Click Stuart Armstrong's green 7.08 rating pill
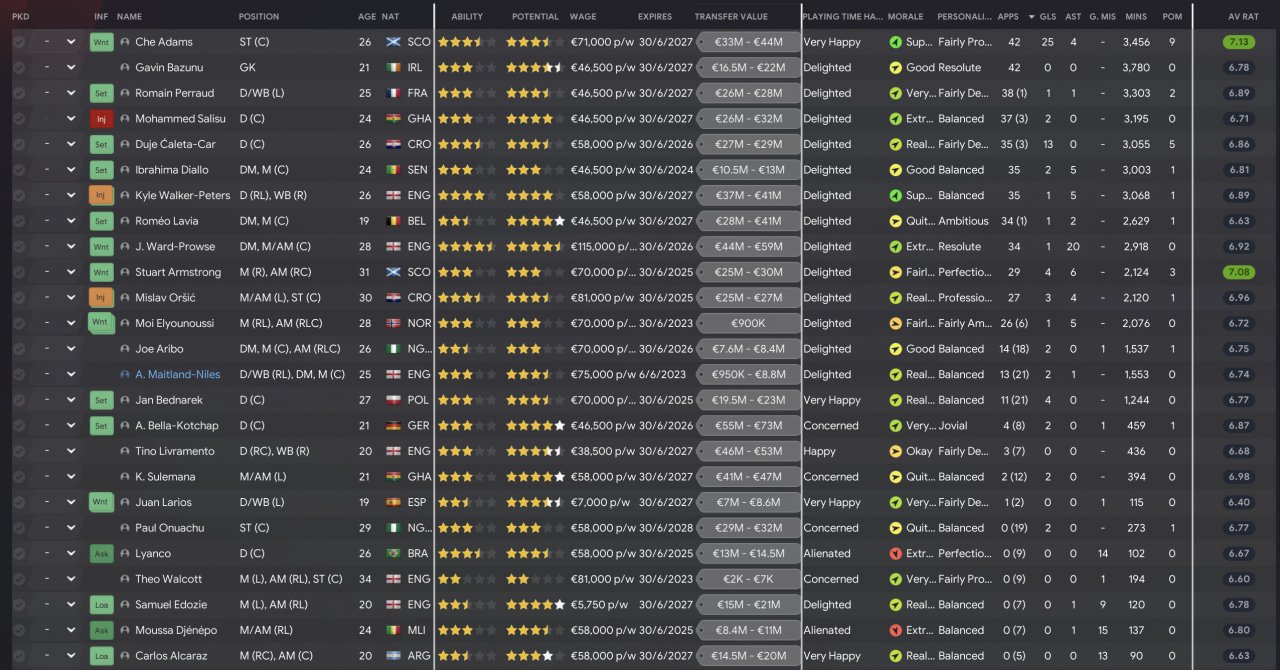This screenshot has height=670, width=1280. (1239, 272)
